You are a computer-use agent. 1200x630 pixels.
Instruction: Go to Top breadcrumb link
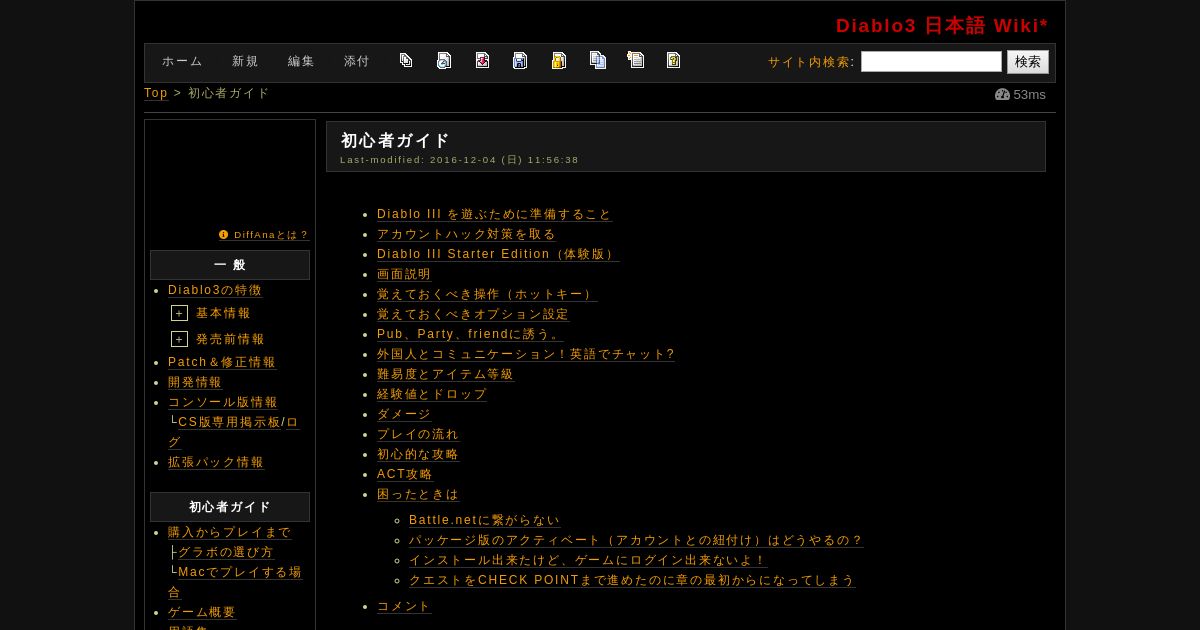click(156, 93)
